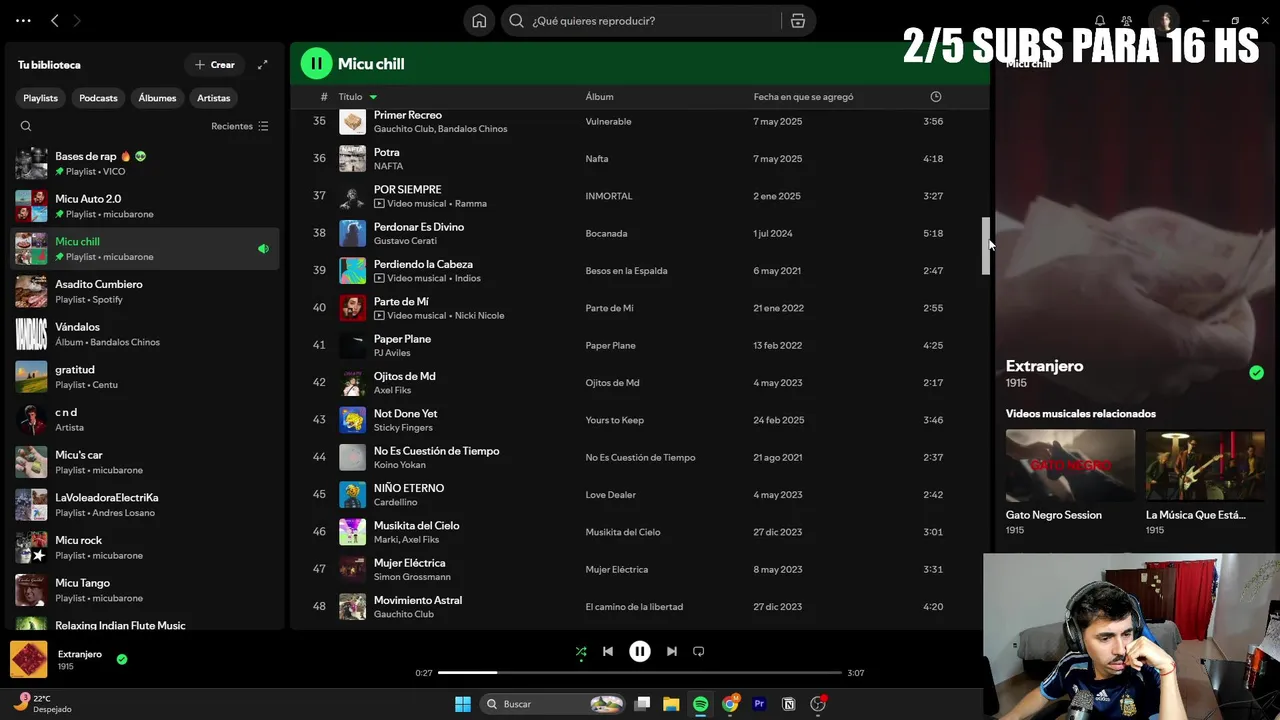Open the album link Yours to Keep
Image resolution: width=1280 pixels, height=720 pixels.
click(615, 420)
